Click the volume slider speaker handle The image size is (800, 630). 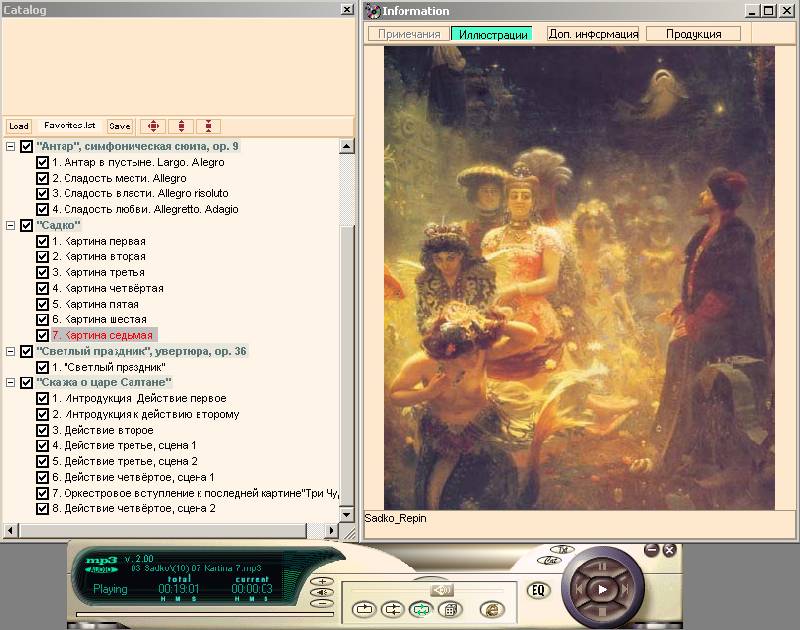441,590
